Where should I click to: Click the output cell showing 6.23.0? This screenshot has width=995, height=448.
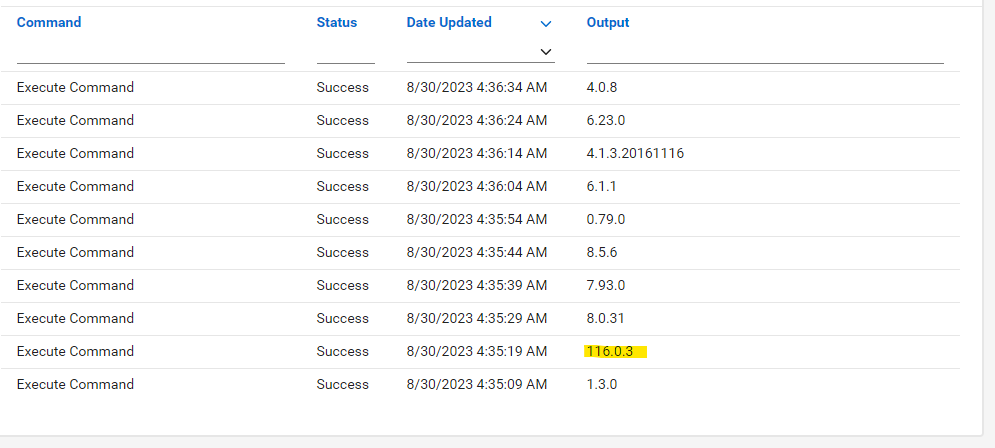[x=606, y=120]
